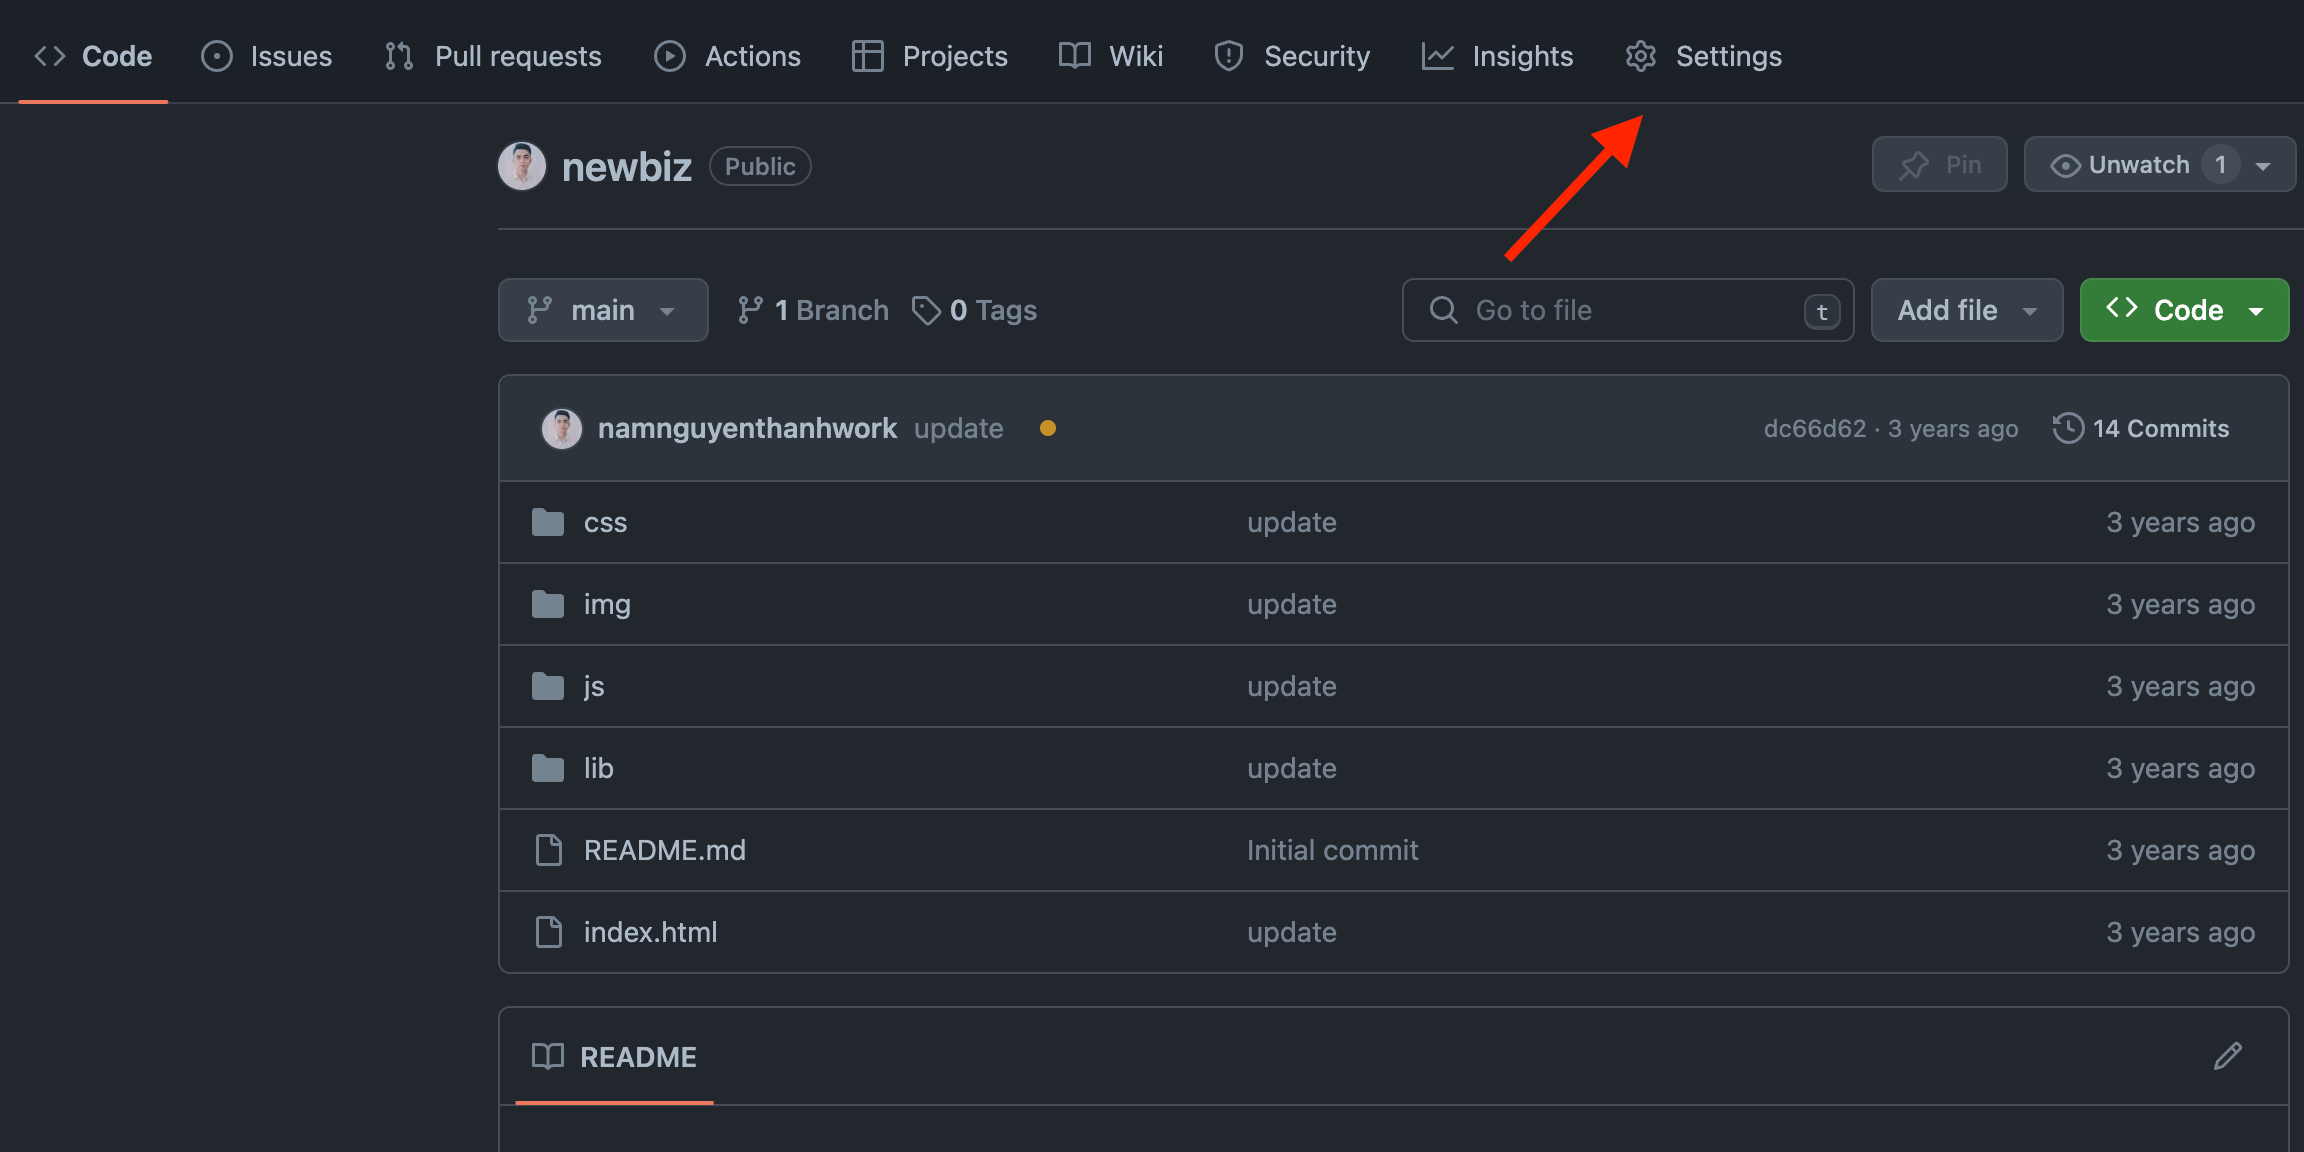The width and height of the screenshot is (2304, 1152).
Task: Open namnguyenthanhwork profile link
Action: point(747,428)
